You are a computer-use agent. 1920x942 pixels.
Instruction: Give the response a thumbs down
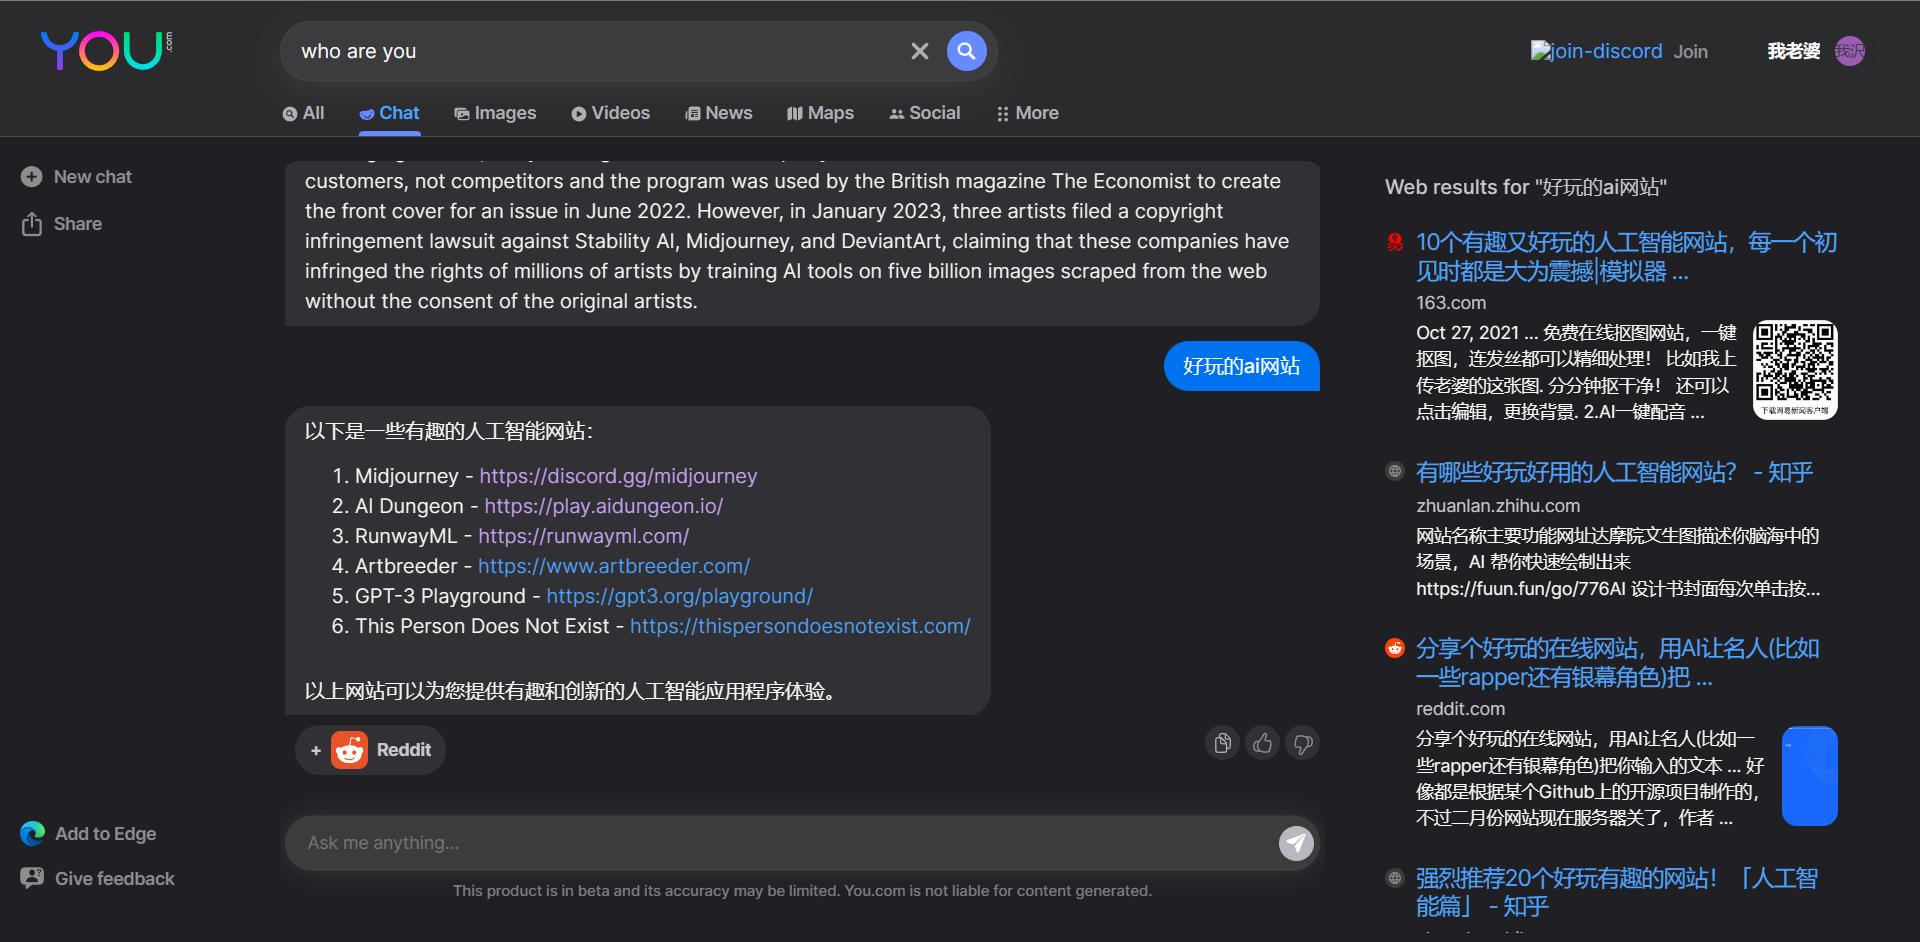pos(1303,743)
